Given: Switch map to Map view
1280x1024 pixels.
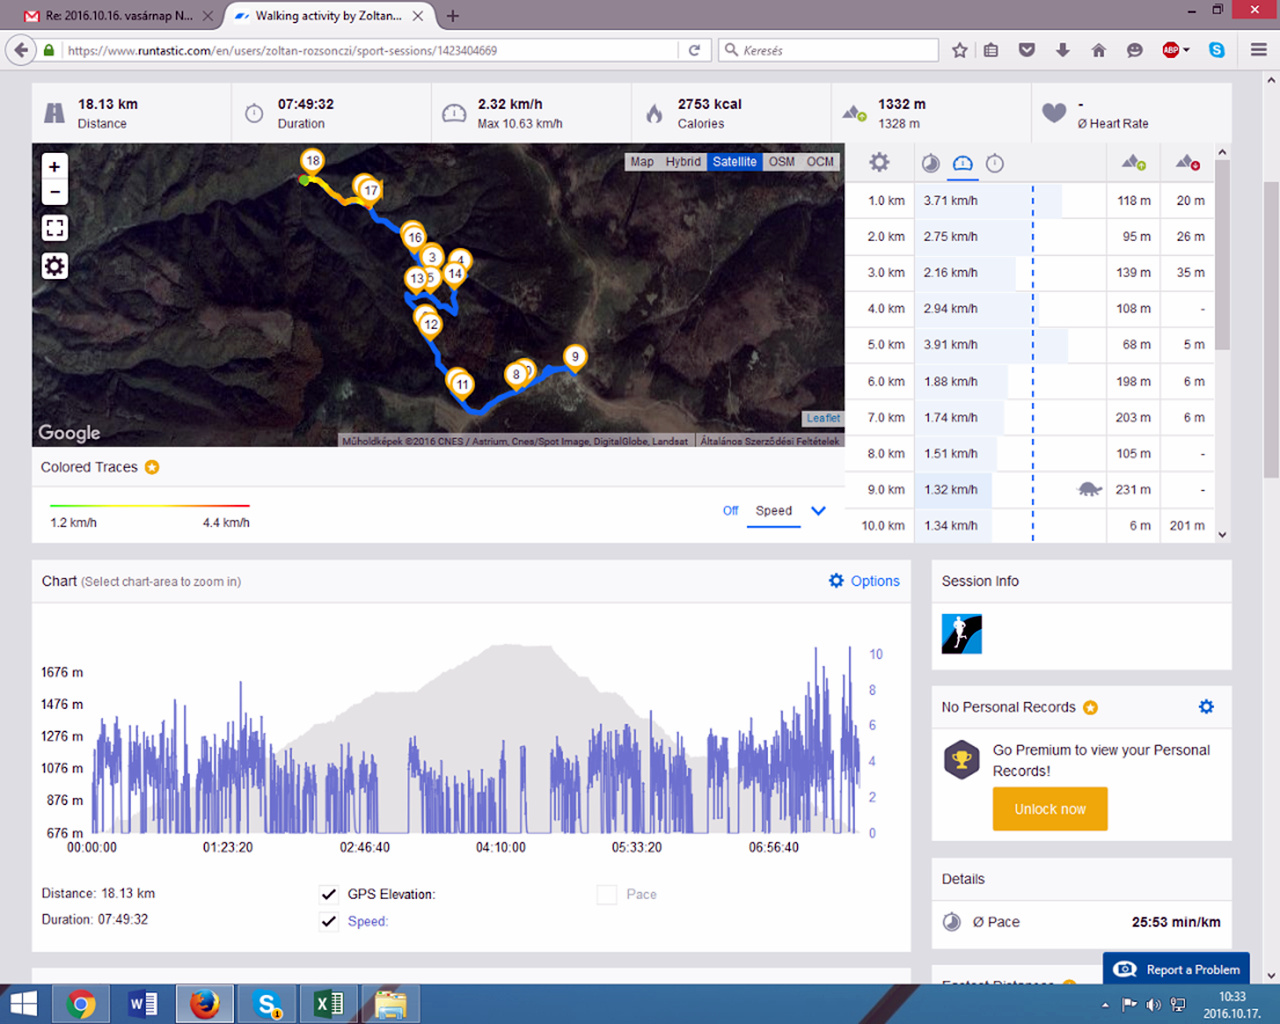Looking at the screenshot, I should click(x=642, y=162).
